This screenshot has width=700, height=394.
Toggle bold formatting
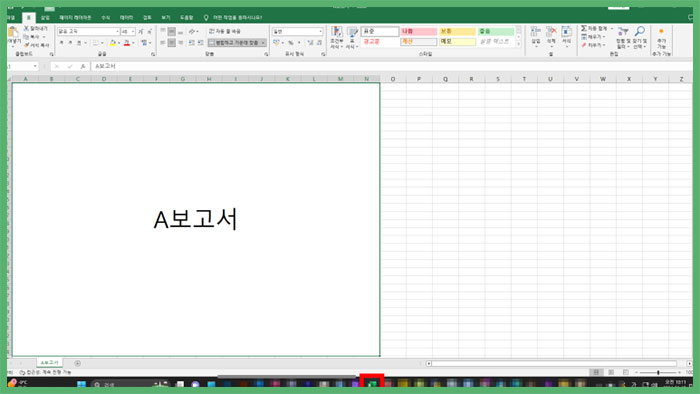pyautogui.click(x=61, y=43)
